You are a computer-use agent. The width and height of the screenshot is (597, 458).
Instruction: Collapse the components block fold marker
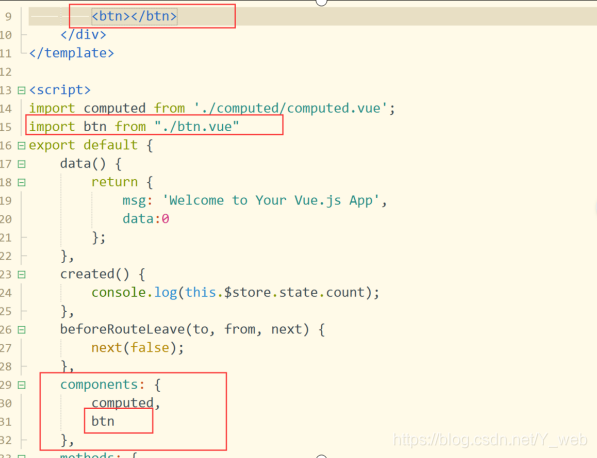pos(22,385)
